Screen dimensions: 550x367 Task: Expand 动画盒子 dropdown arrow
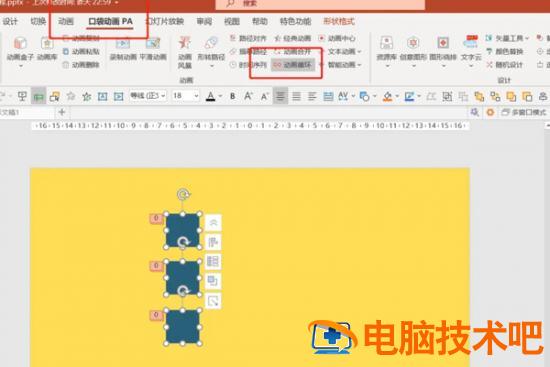click(20, 66)
